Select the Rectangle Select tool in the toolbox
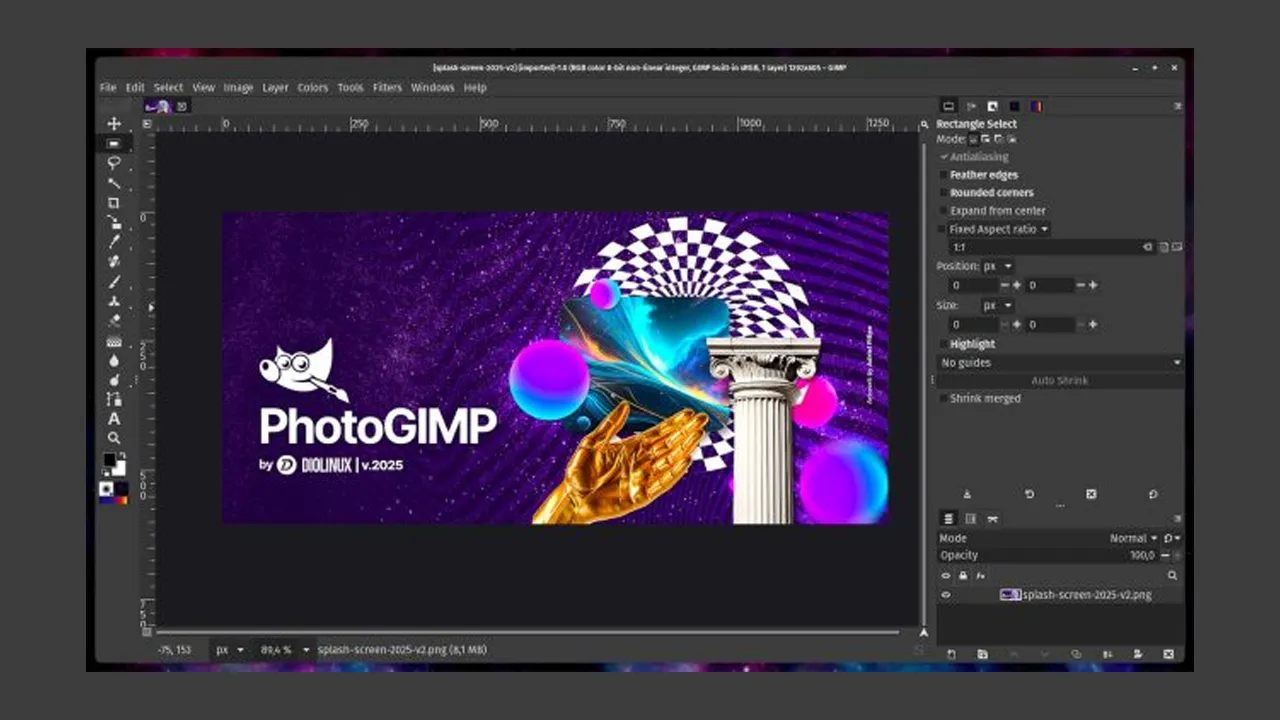 pyautogui.click(x=114, y=144)
